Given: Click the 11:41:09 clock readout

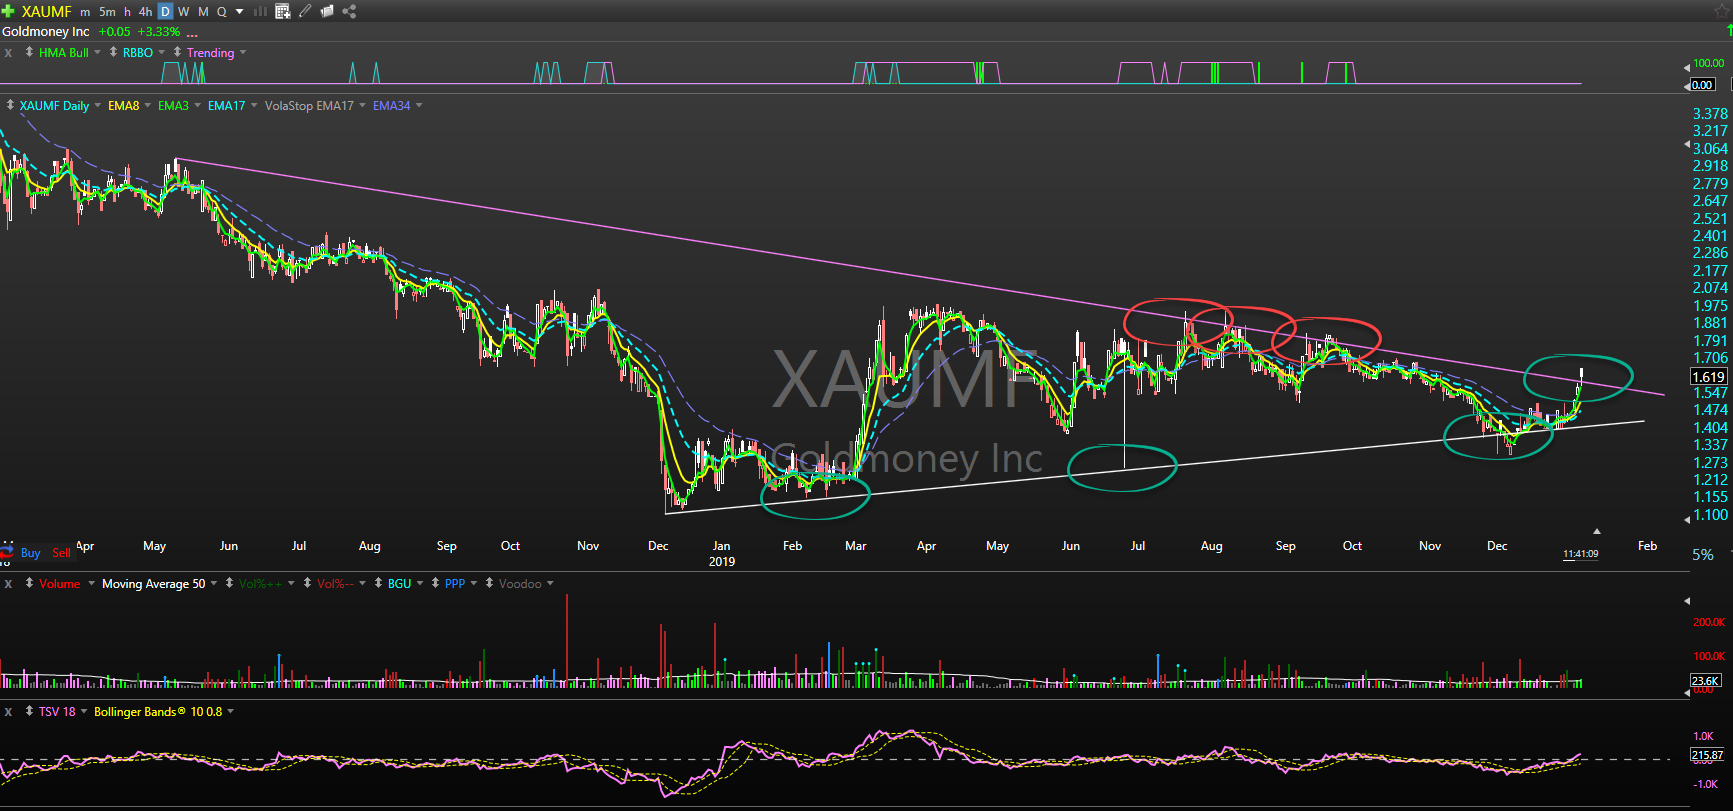Looking at the screenshot, I should 1581,554.
